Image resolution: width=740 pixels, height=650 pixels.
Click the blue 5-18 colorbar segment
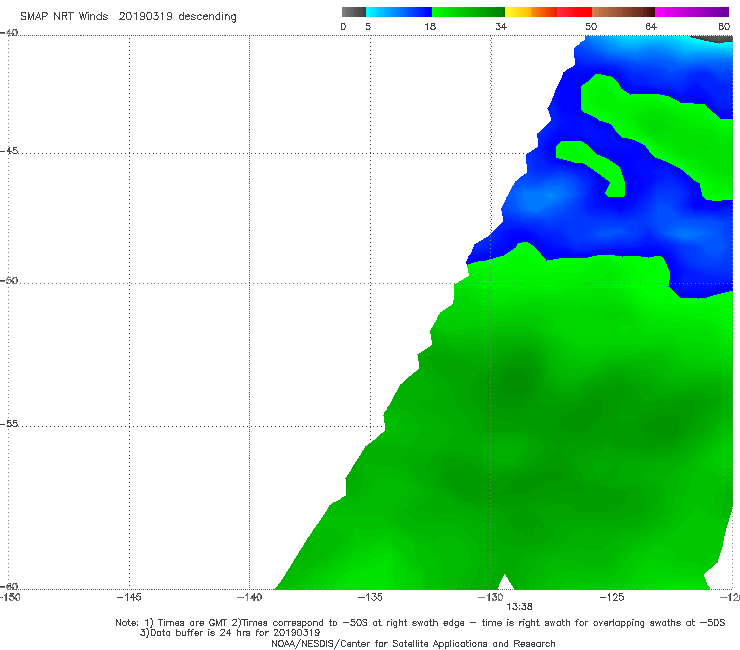pos(399,12)
